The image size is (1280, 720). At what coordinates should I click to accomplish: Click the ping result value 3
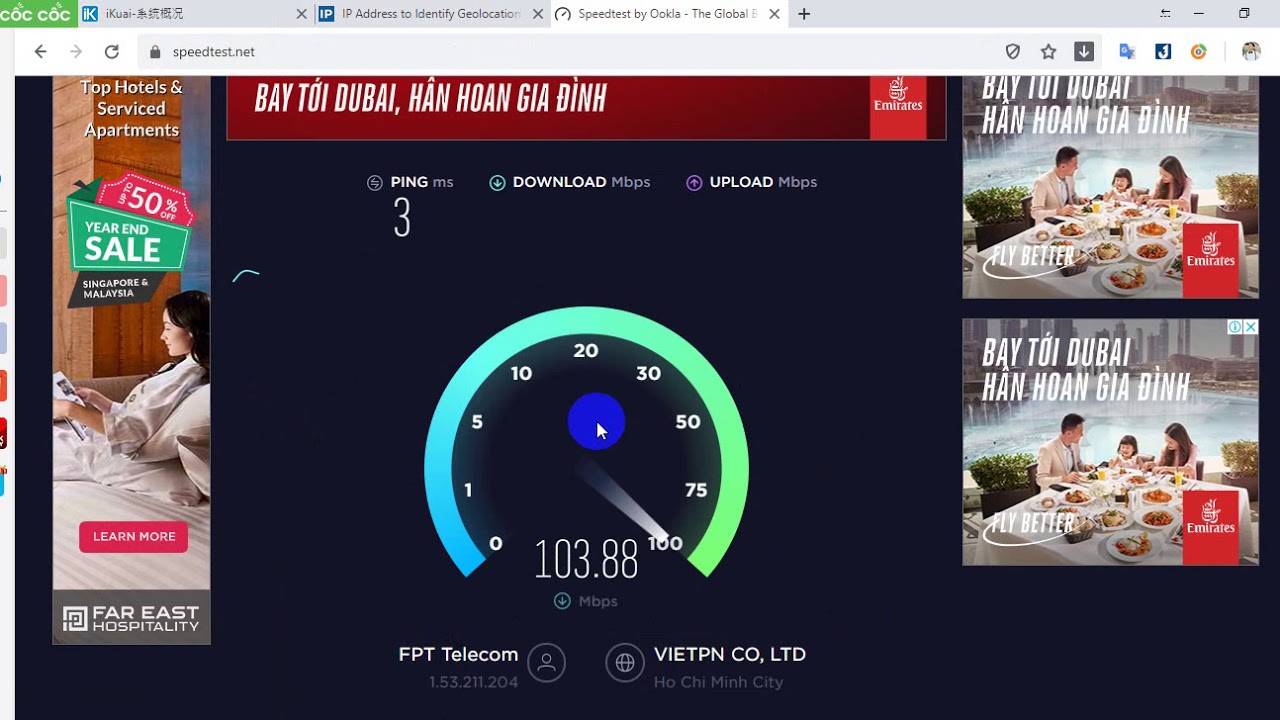tap(402, 217)
